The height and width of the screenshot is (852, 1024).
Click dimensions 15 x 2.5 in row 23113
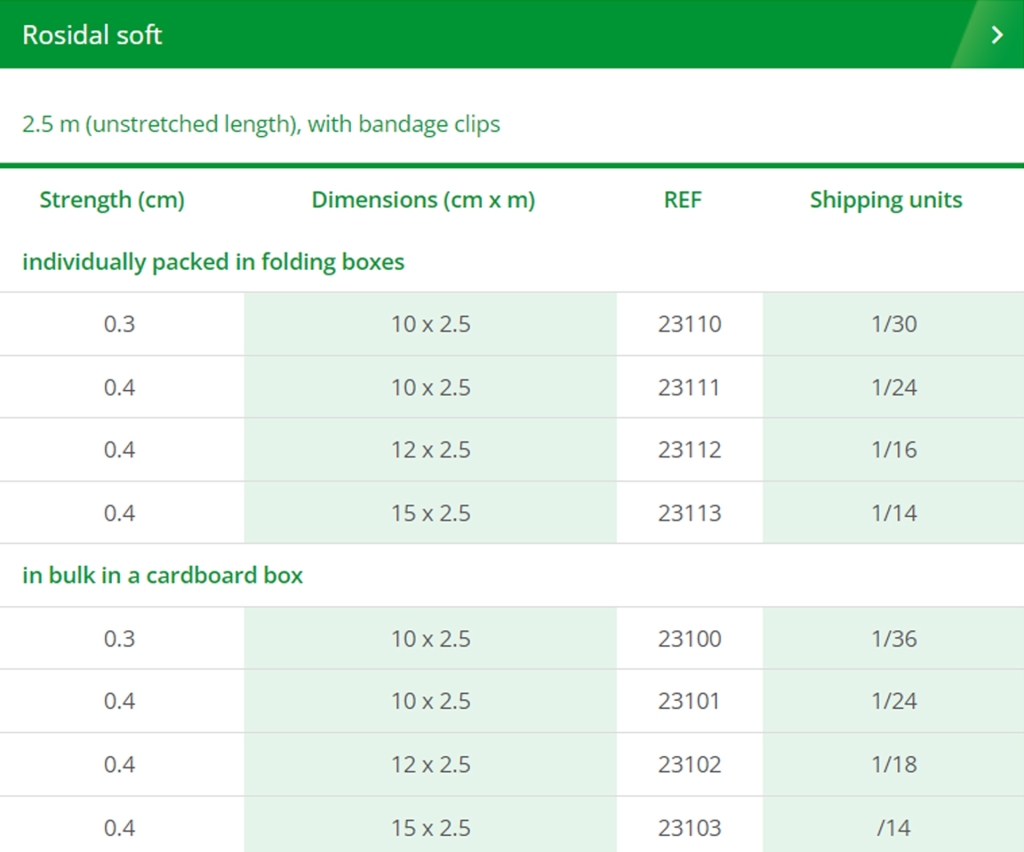point(431,513)
